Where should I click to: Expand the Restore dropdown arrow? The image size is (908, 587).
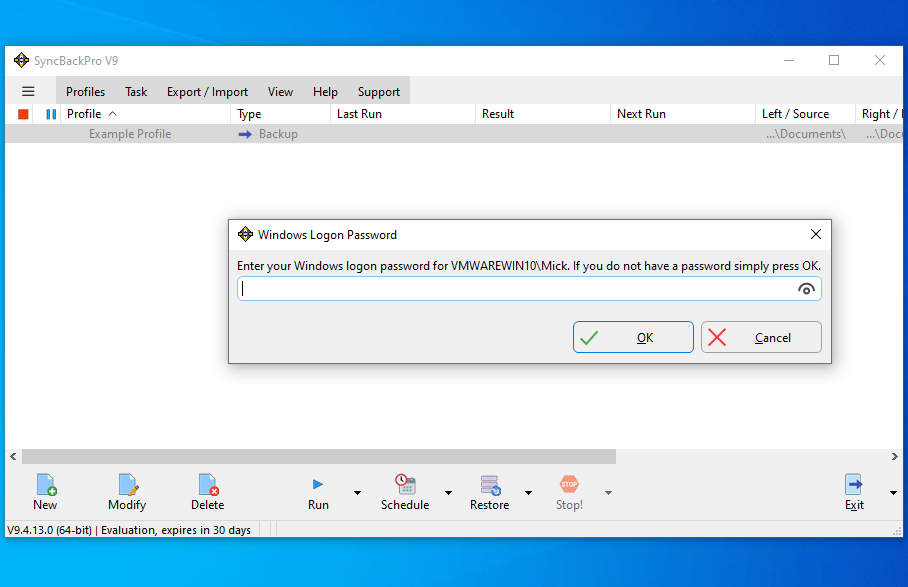click(528, 493)
